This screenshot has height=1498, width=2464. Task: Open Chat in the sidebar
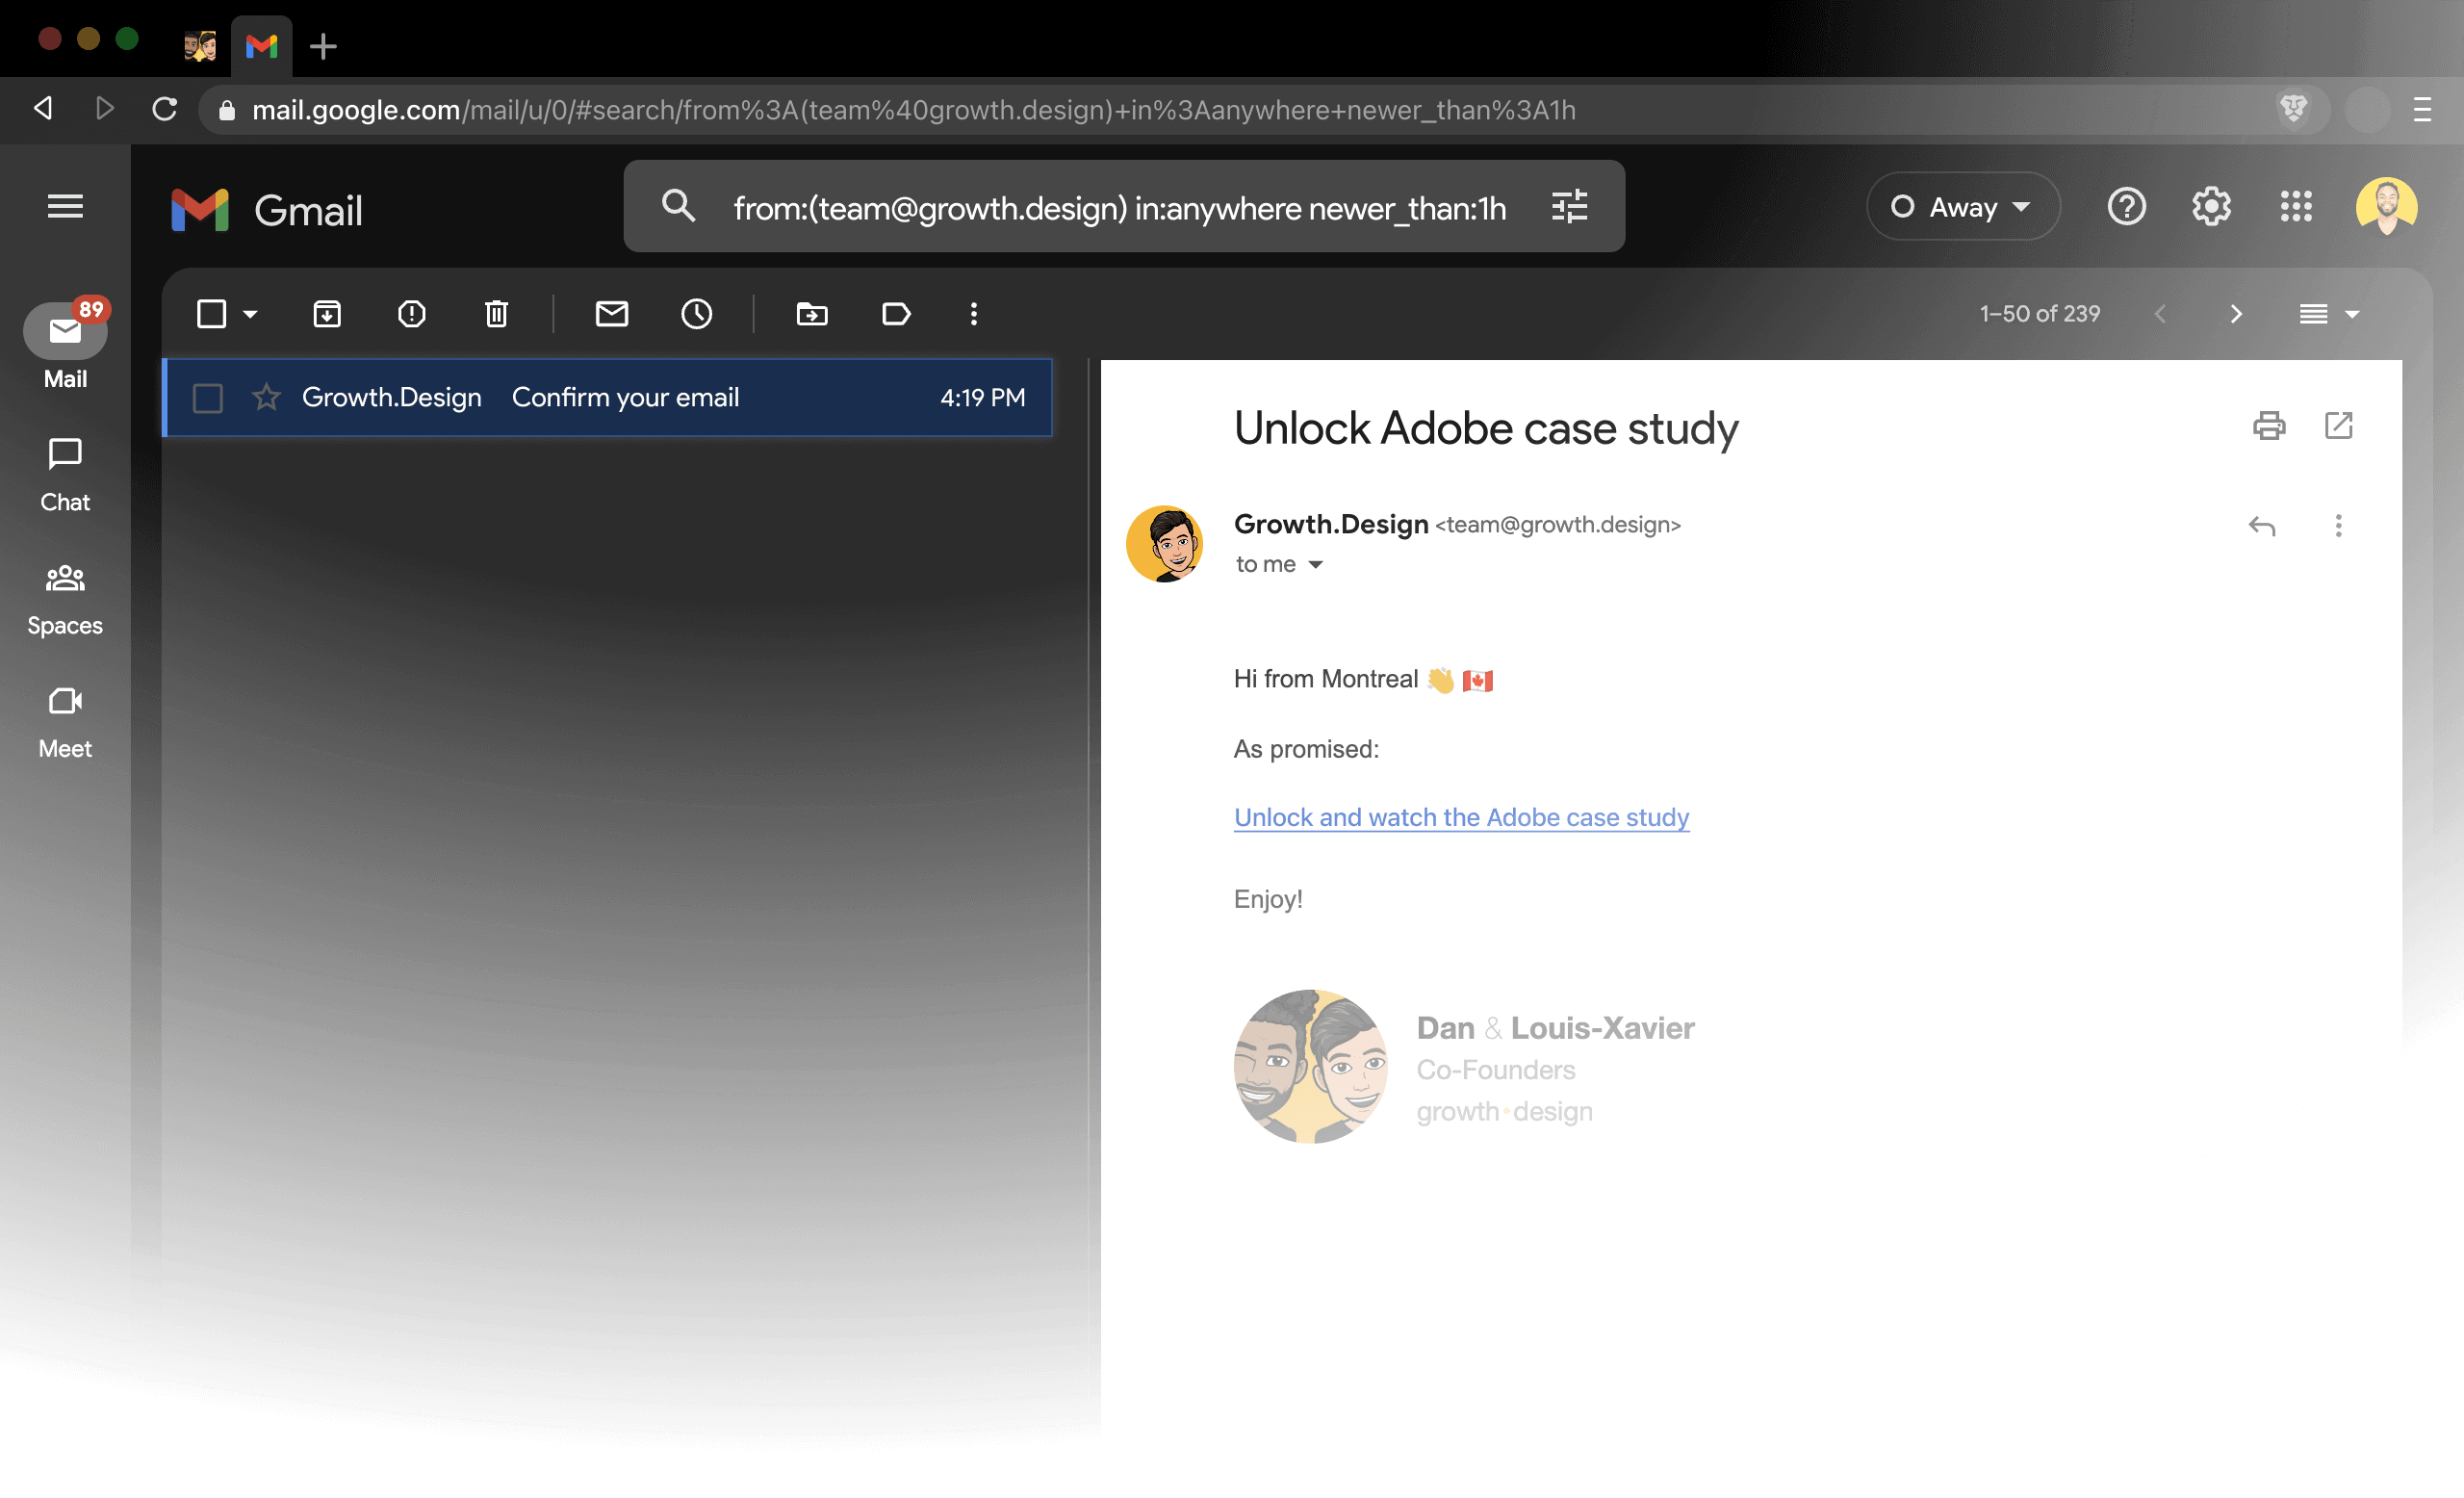[65, 476]
